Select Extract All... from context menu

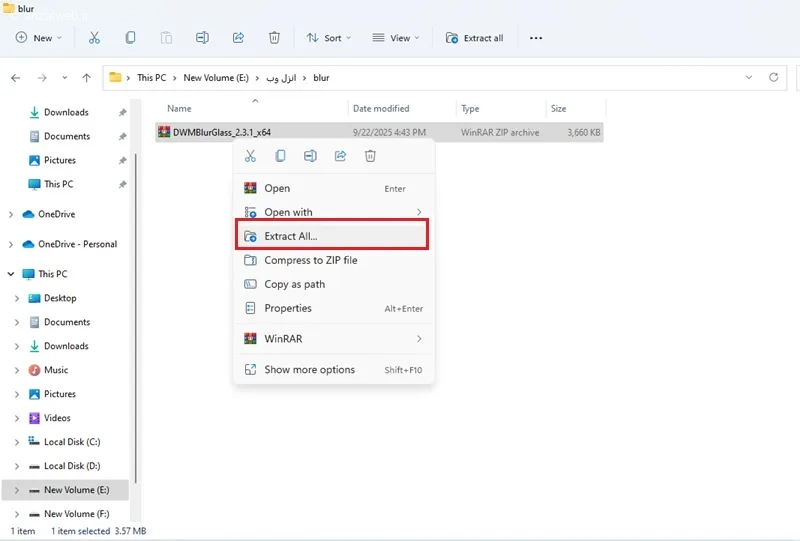(x=332, y=236)
